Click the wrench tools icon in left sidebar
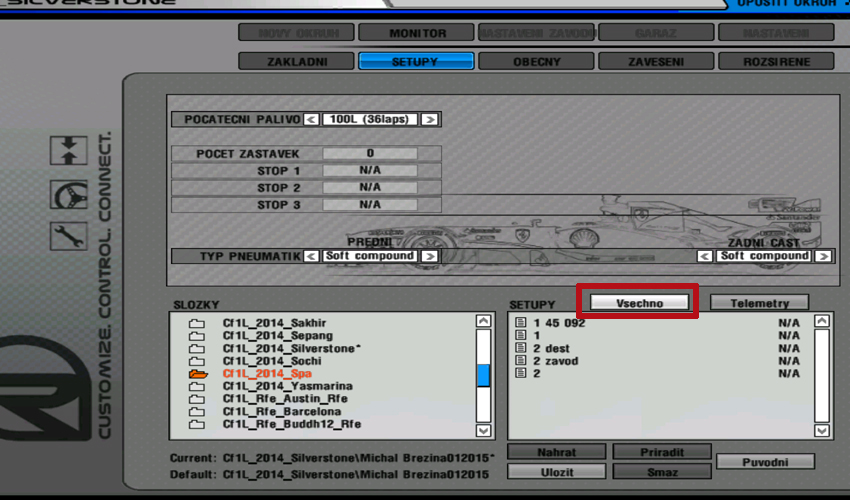Viewport: 850px width, 500px height. click(x=69, y=235)
